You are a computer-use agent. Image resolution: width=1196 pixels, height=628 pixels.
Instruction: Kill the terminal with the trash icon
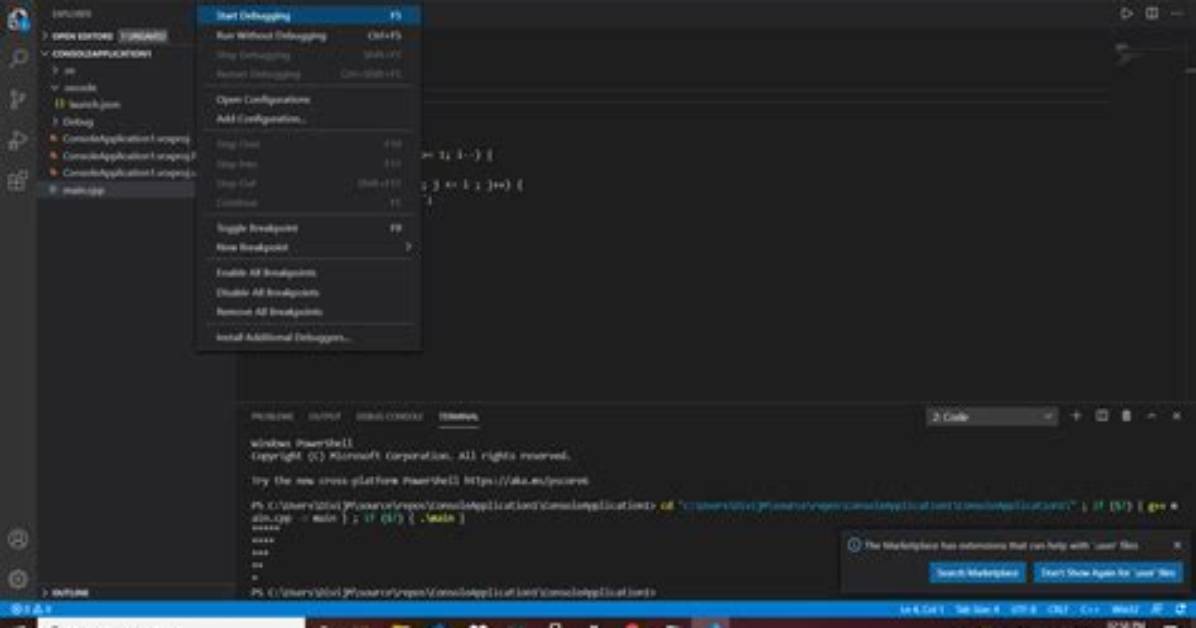pos(1127,416)
